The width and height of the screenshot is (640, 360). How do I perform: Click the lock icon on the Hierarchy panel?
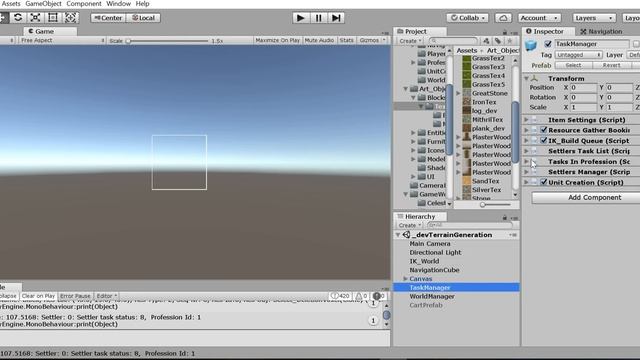pos(505,218)
